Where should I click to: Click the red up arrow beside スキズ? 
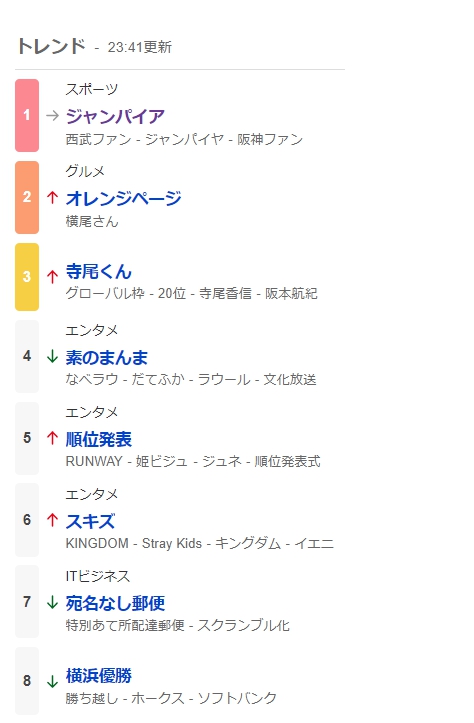tap(53, 520)
